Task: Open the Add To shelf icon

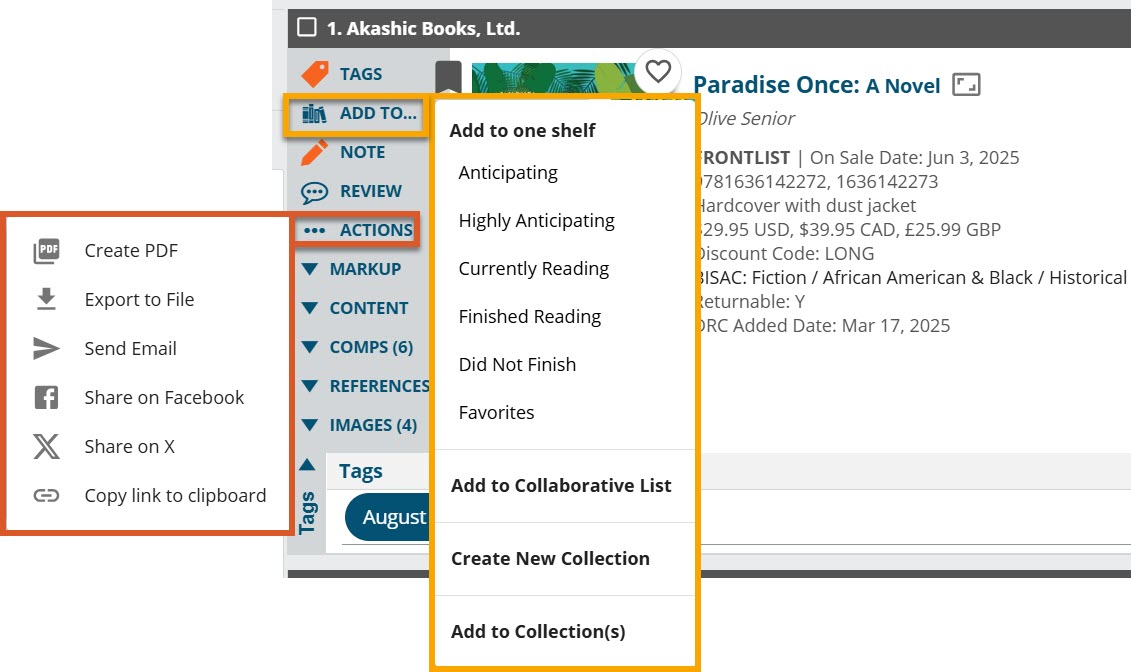Action: point(315,114)
